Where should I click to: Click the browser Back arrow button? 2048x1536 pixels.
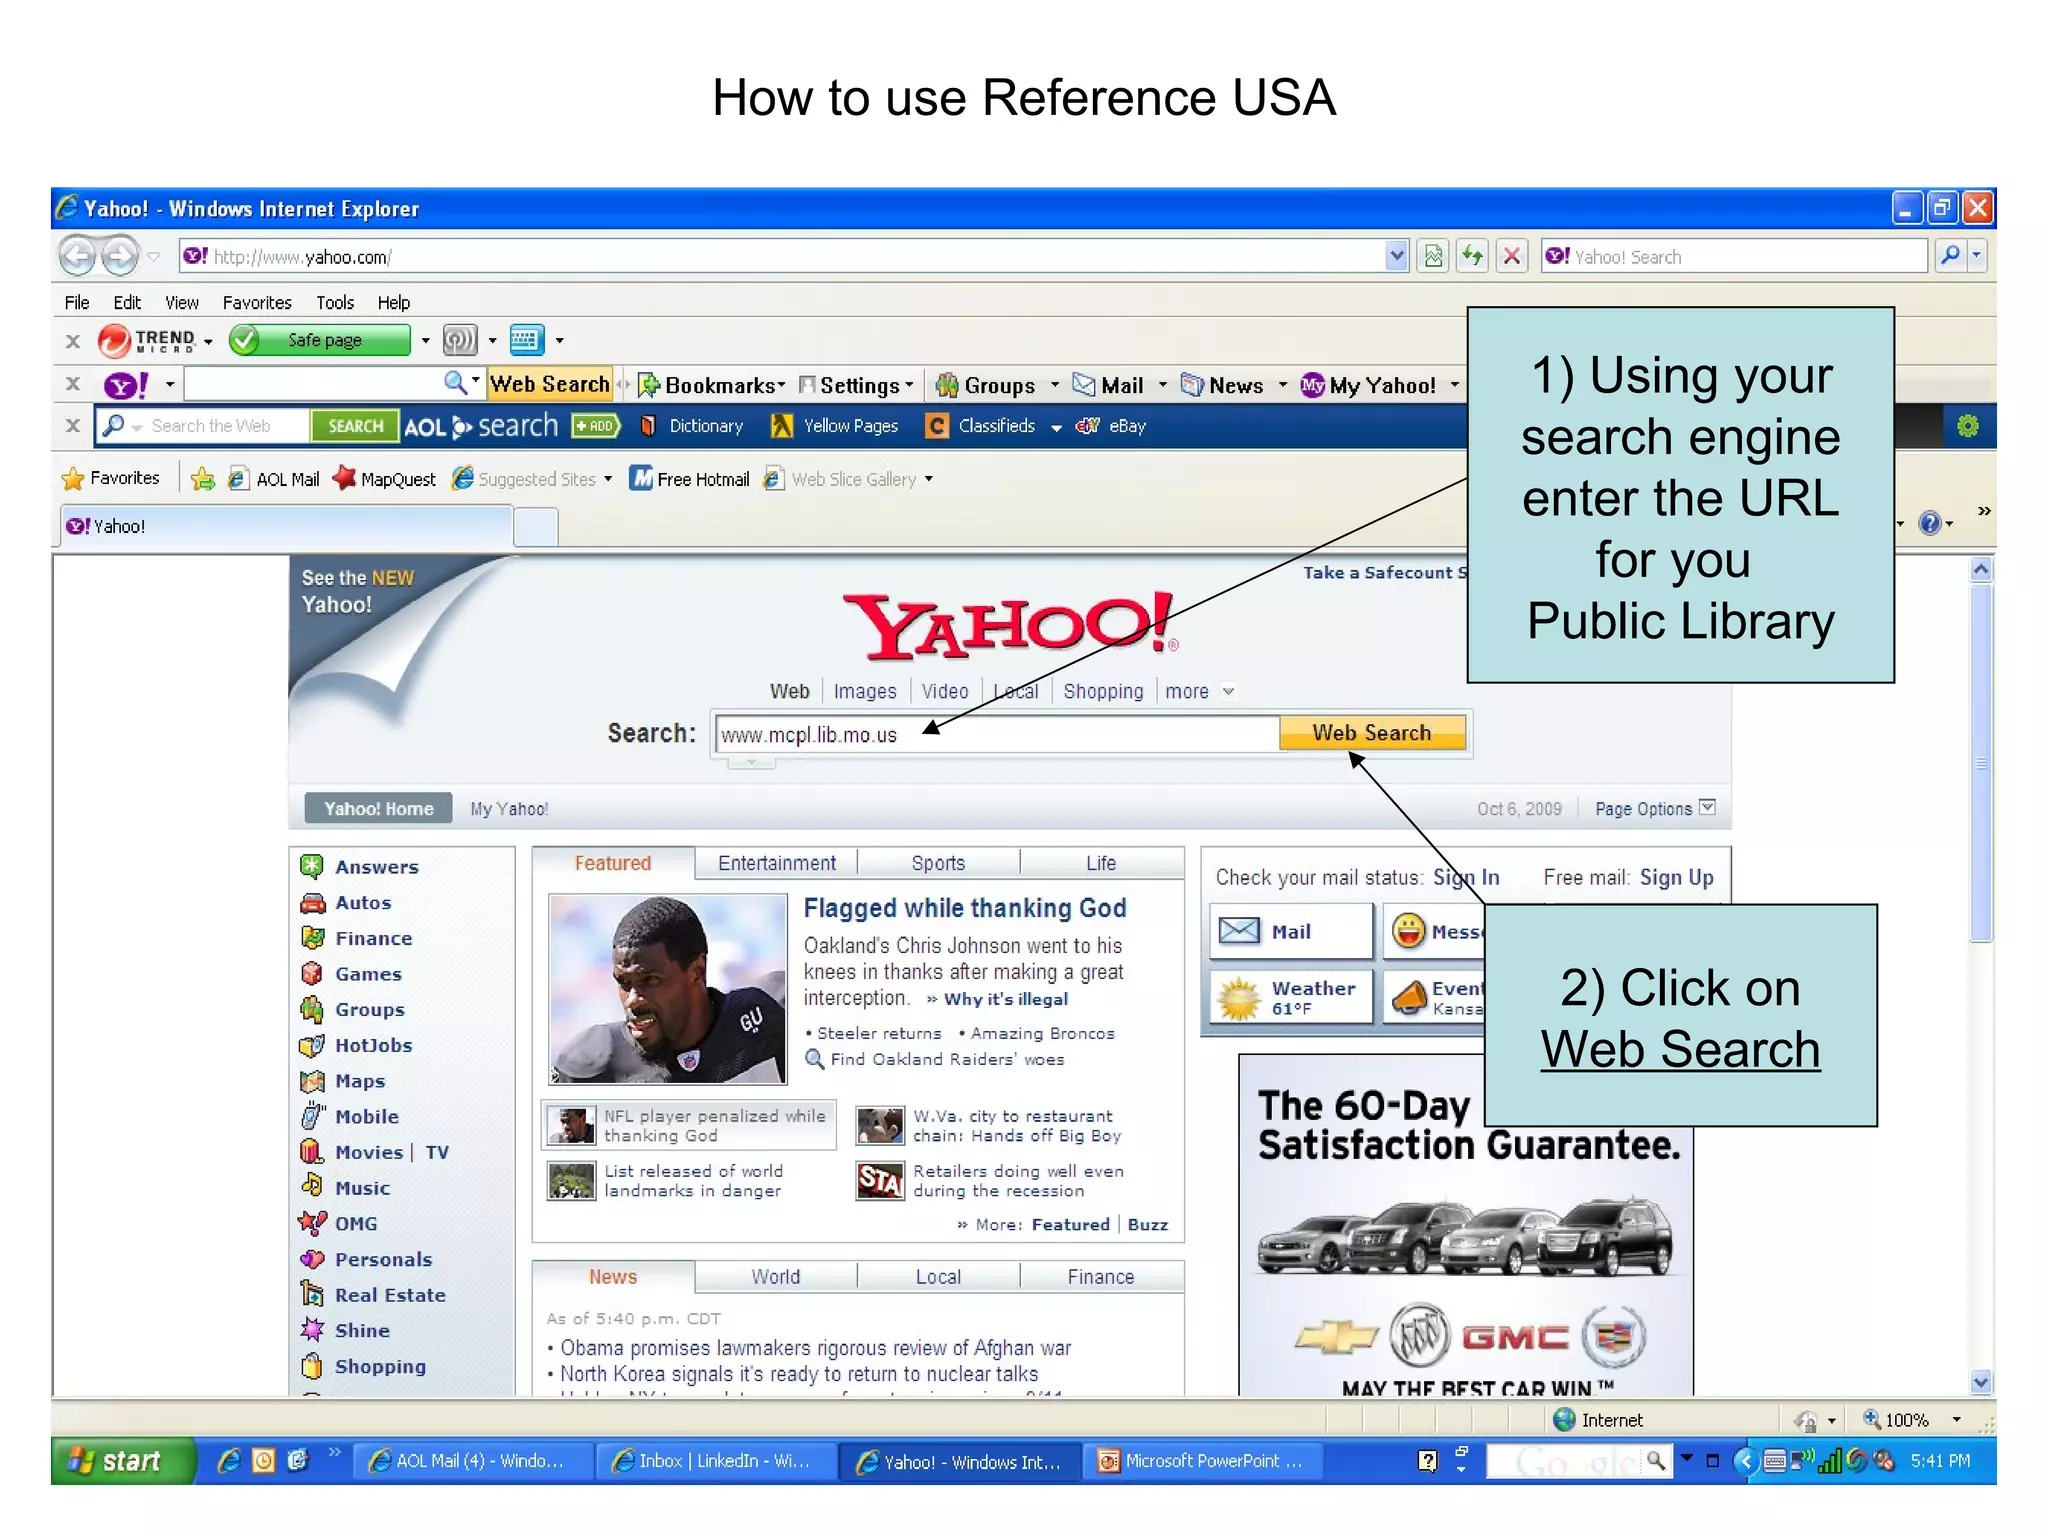coord(77,256)
